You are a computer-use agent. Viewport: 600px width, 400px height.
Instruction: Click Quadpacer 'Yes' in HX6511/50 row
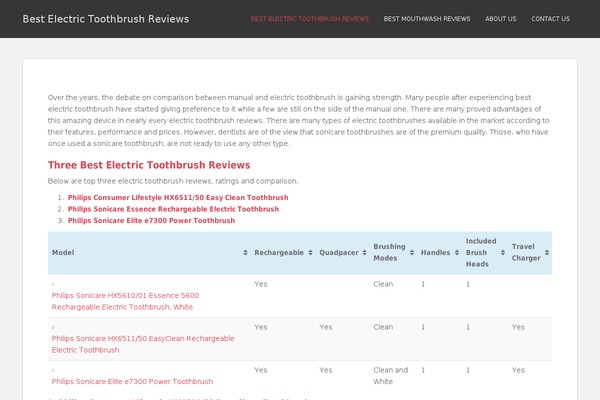click(326, 327)
